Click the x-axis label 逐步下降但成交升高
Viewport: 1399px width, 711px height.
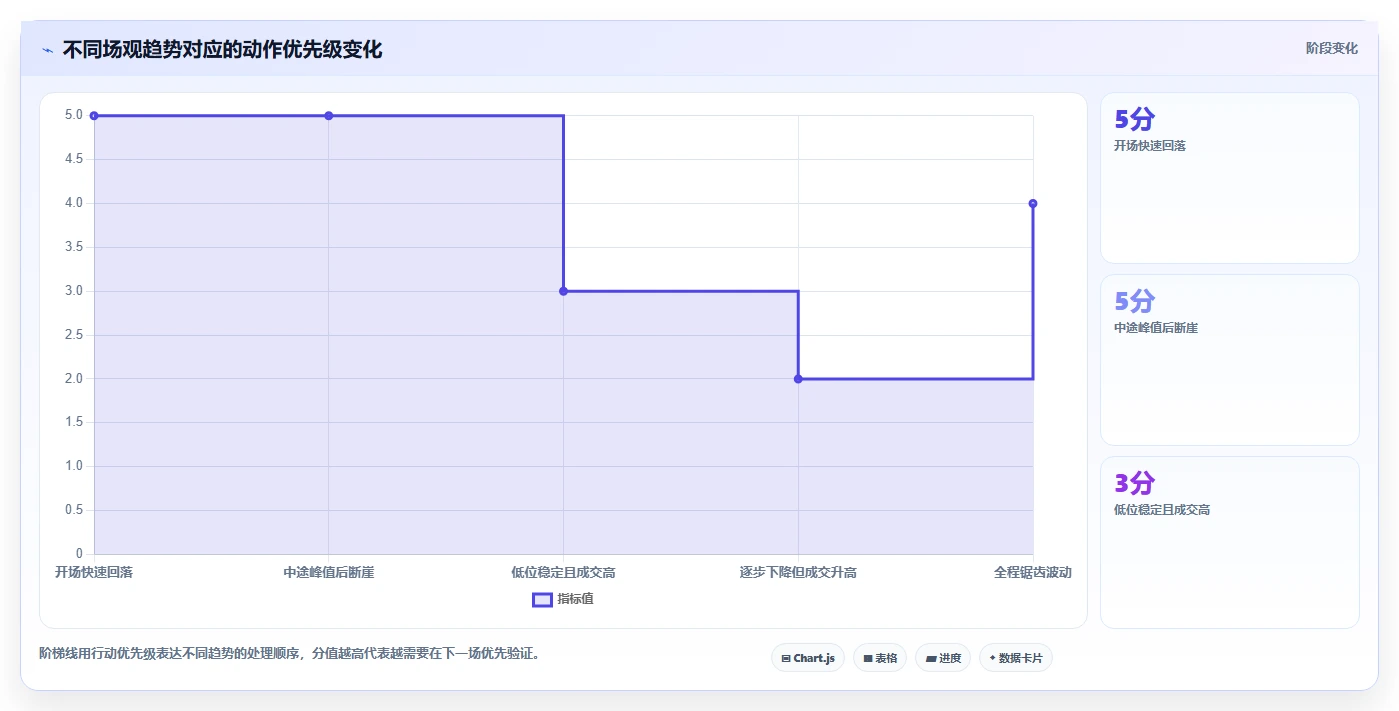(798, 572)
